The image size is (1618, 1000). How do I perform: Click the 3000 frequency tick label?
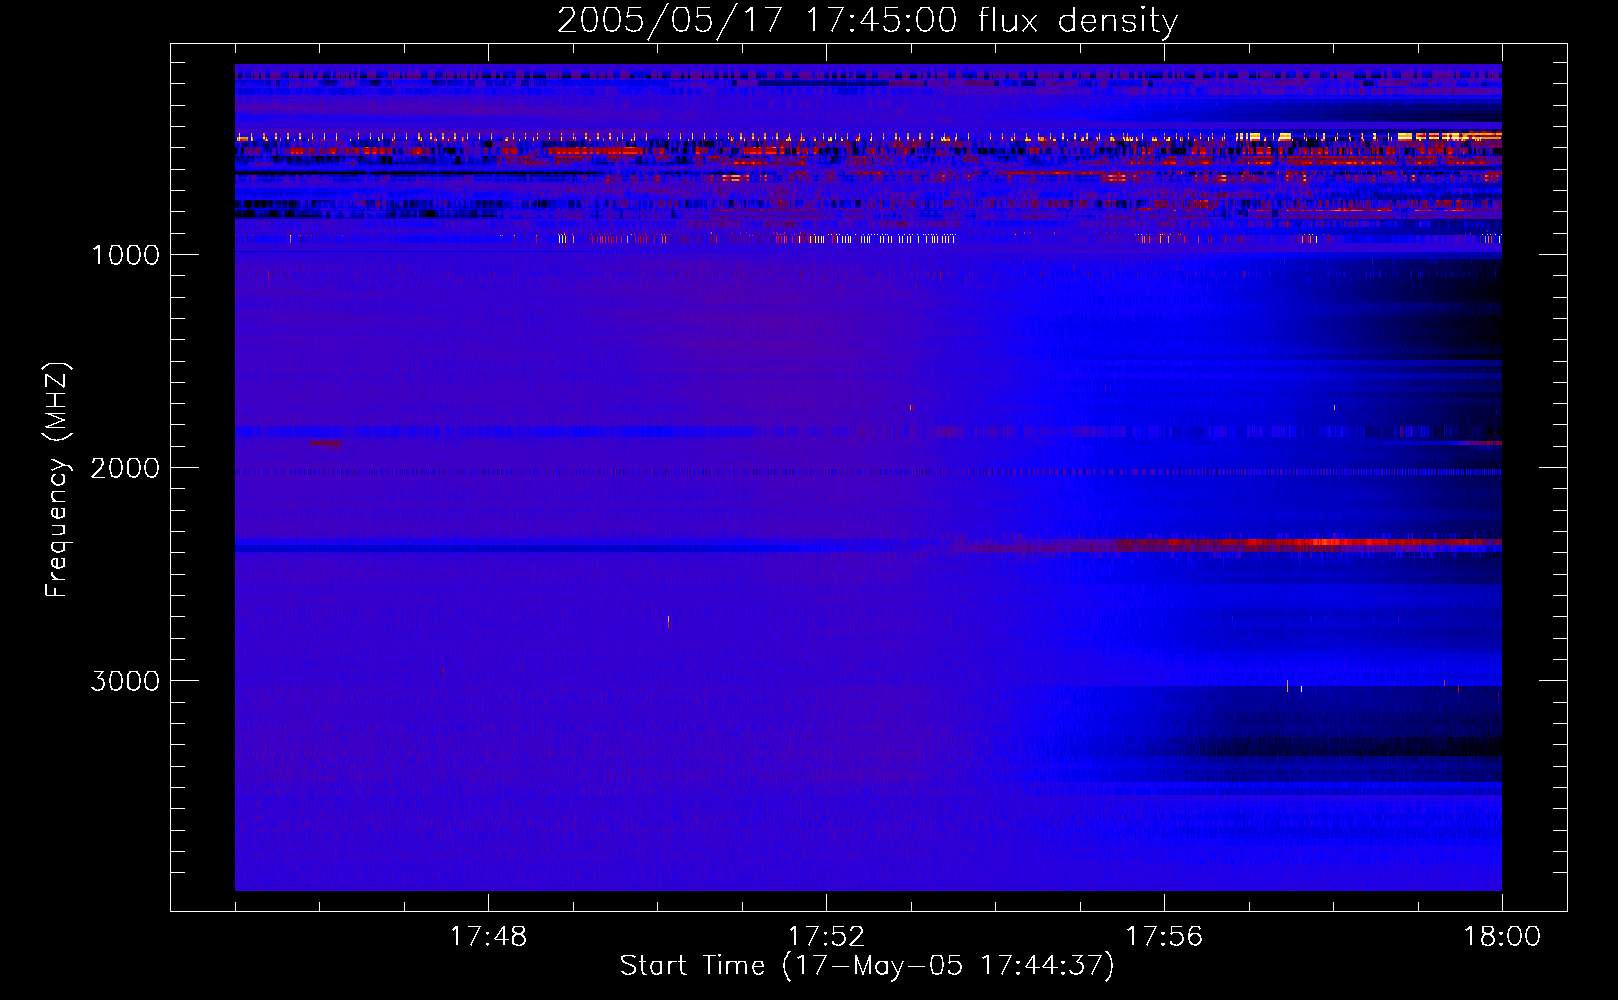pos(125,681)
